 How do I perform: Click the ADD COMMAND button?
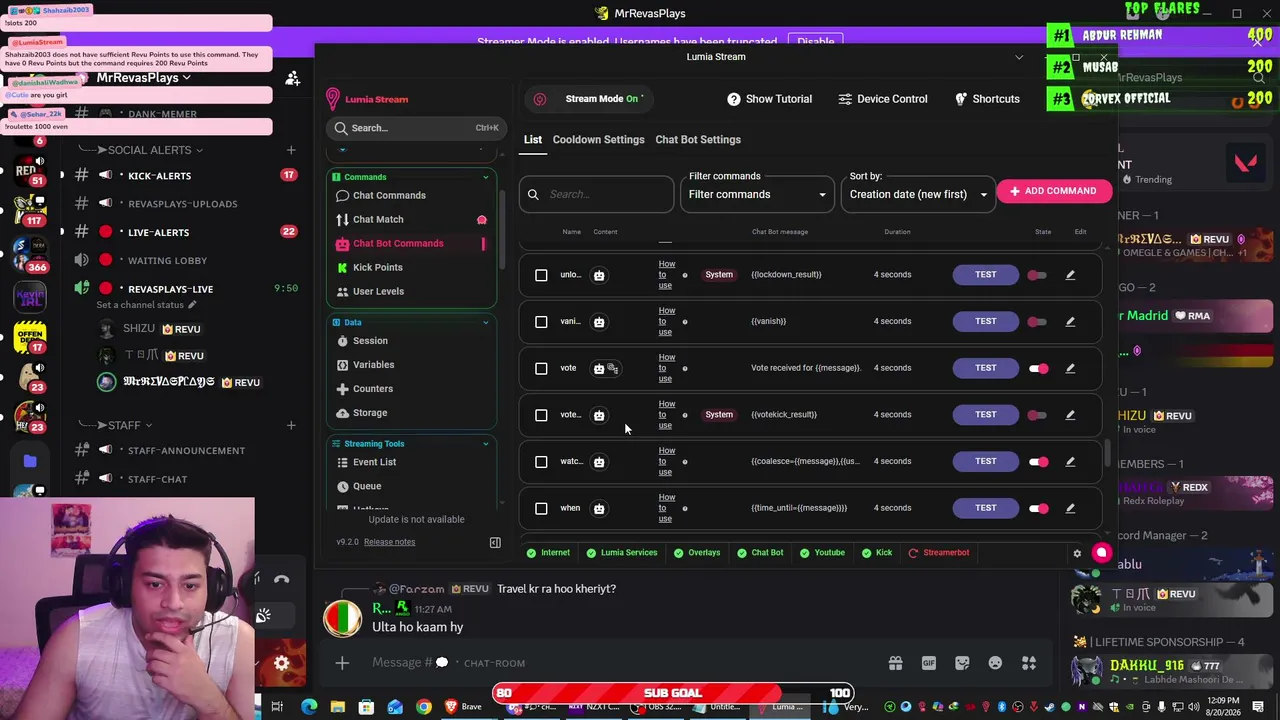(x=1054, y=191)
